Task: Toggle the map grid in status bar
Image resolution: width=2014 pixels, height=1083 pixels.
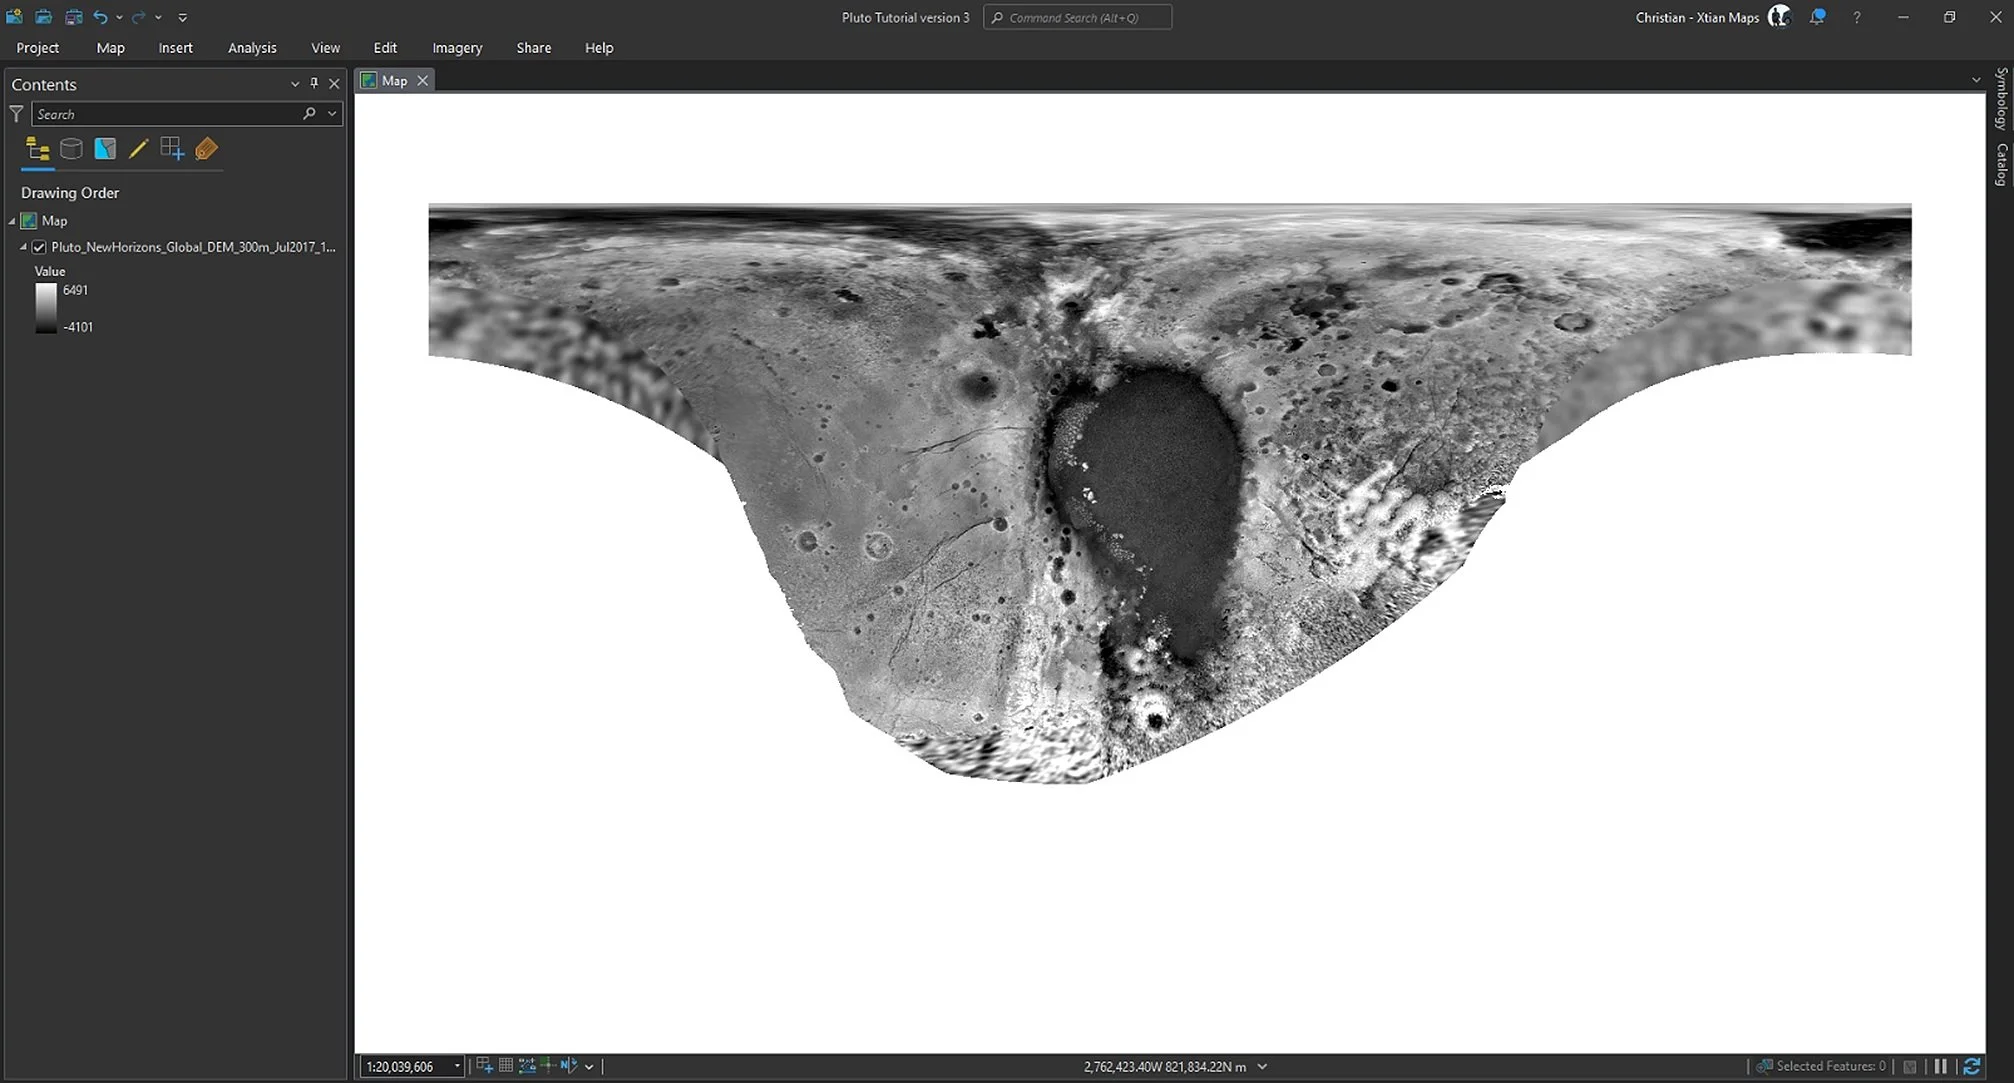Action: point(506,1066)
